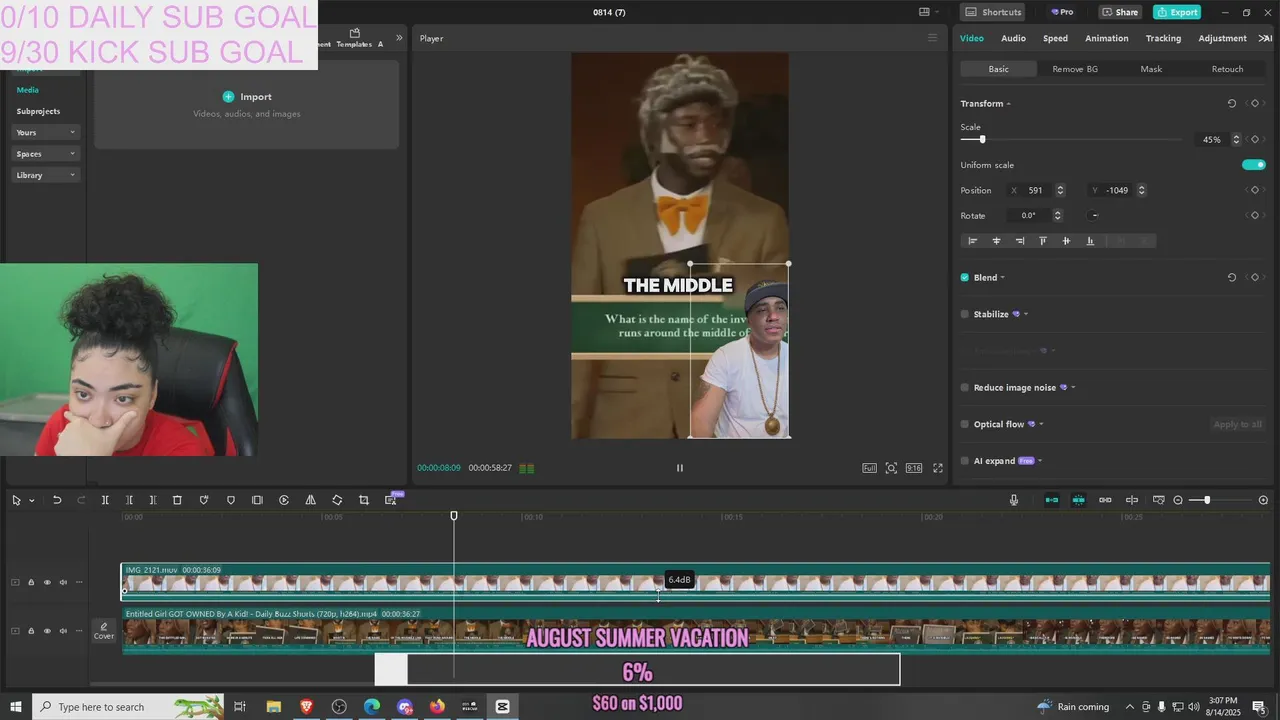Pause the video playback
Viewport: 1280px width, 720px height.
(680, 468)
